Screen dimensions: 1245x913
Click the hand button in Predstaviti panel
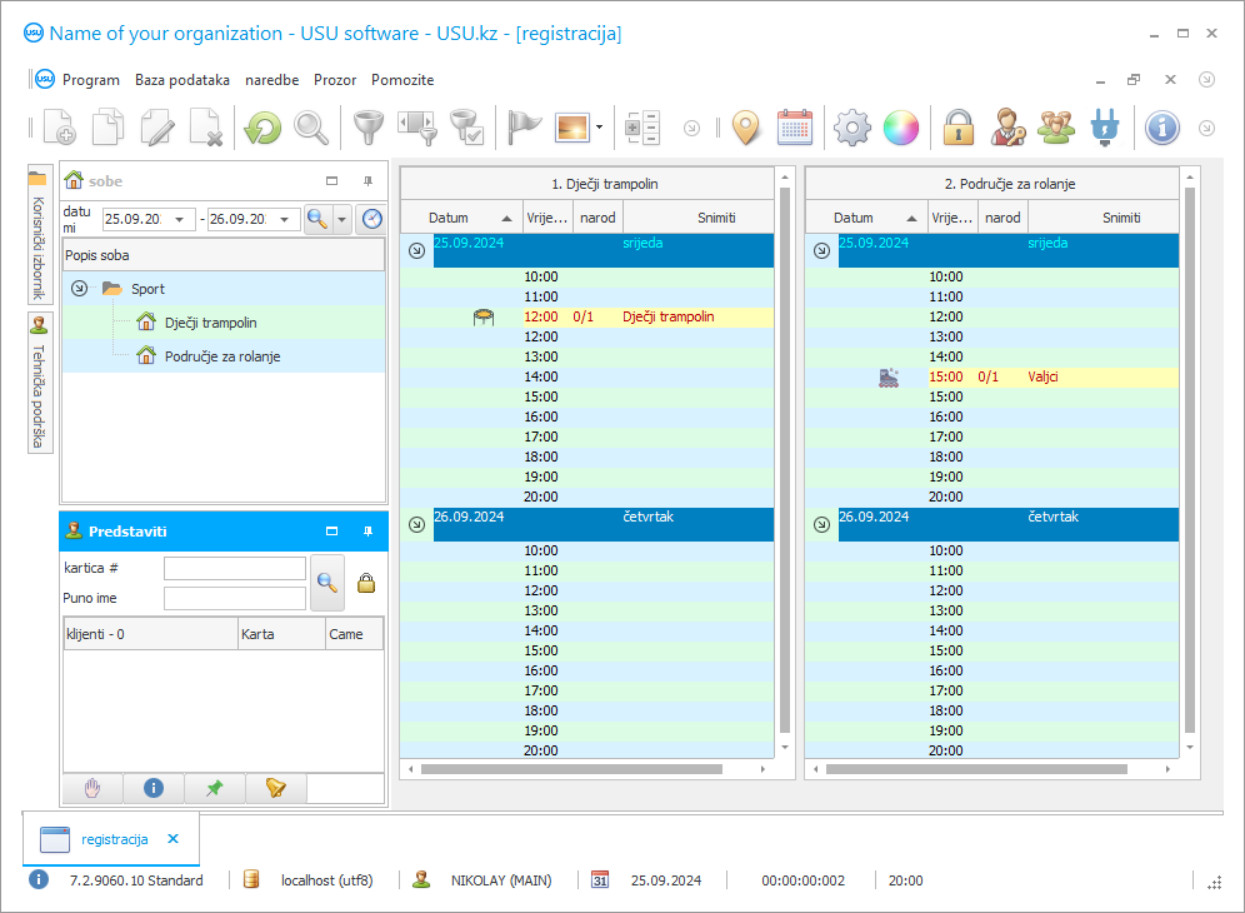(x=93, y=788)
